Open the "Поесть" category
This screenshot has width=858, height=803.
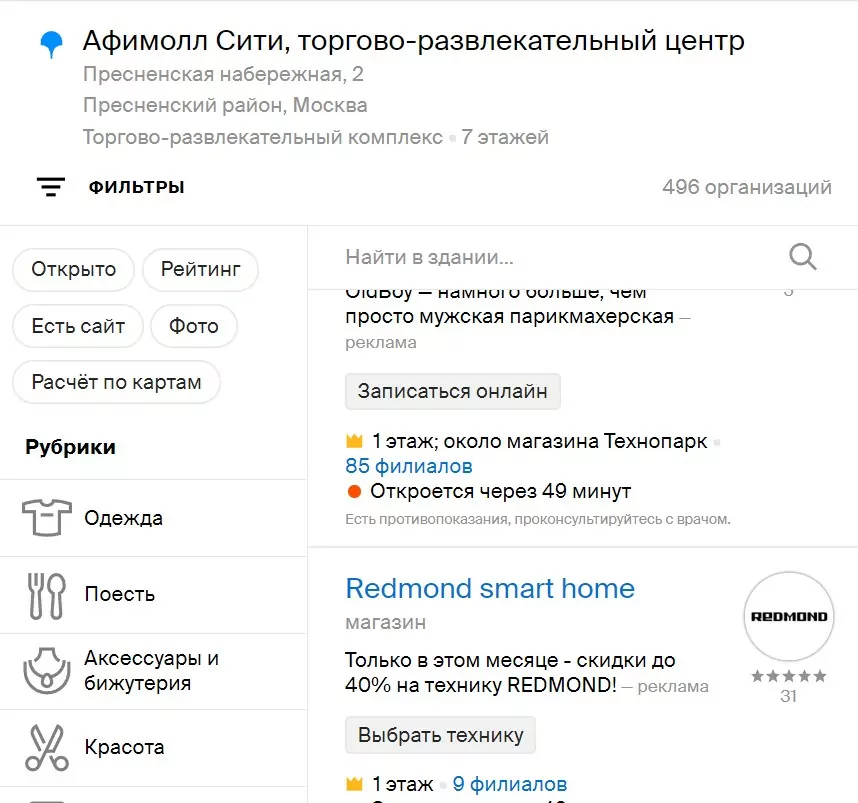(x=120, y=594)
